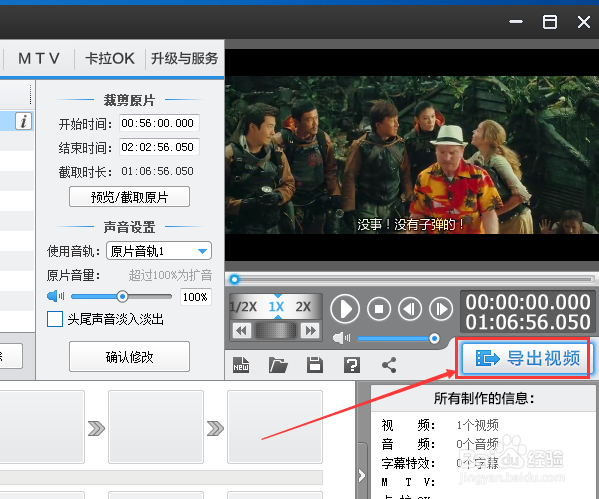Mute the preview player speaker icon
Image resolution: width=599 pixels, height=499 pixels.
[x=341, y=338]
